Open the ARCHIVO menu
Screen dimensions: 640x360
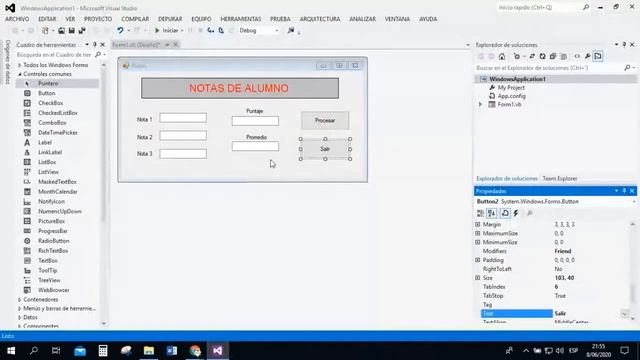click(x=17, y=19)
